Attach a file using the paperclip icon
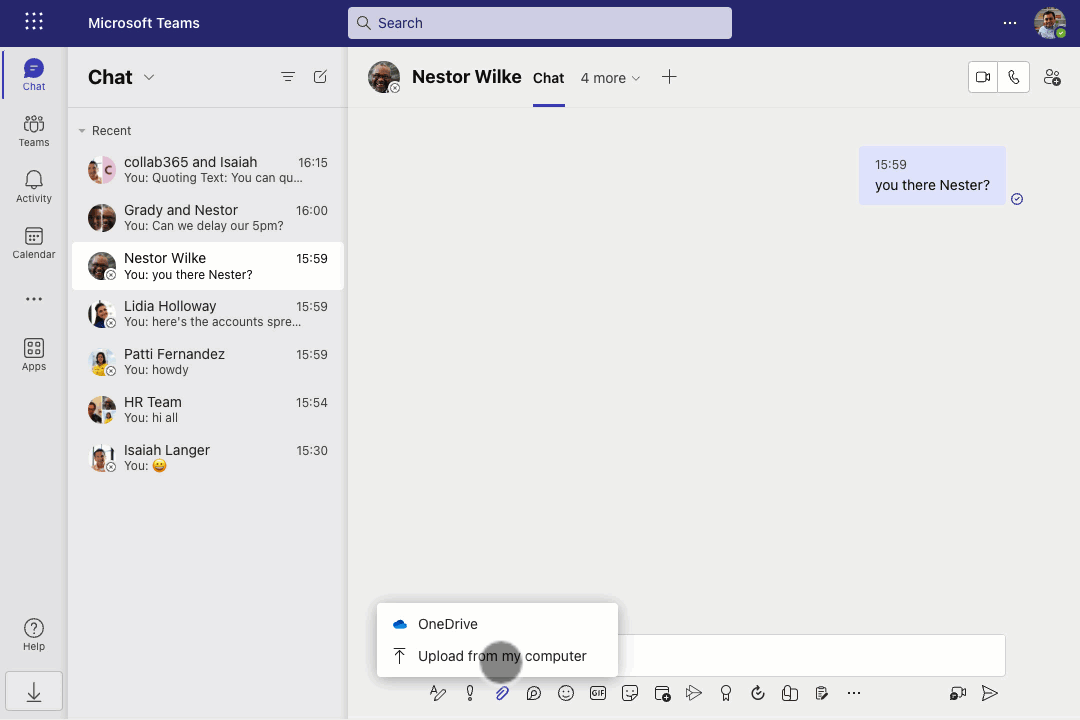This screenshot has height=720, width=1080. pos(502,693)
